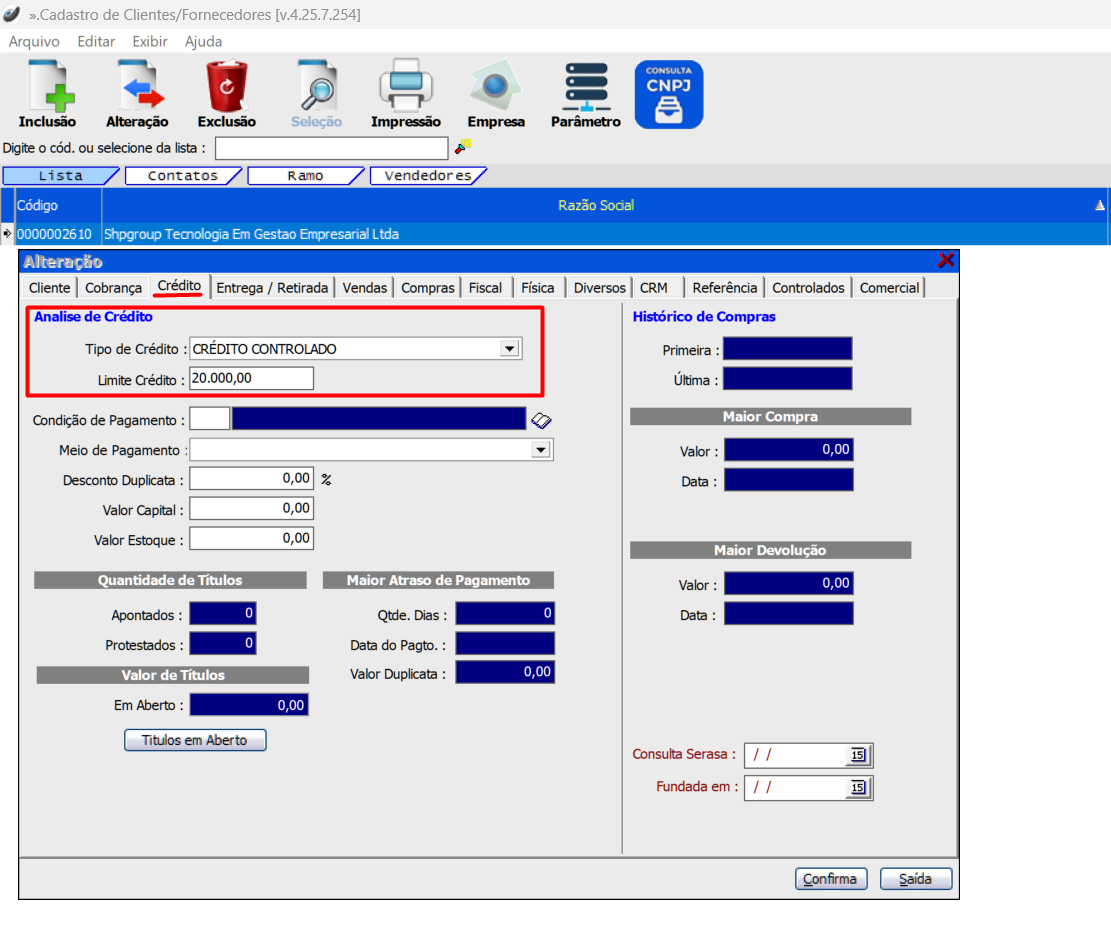Image resolution: width=1111 pixels, height=929 pixels.
Task: Open the Condição de Pagamento lookup icon
Action: (x=541, y=420)
